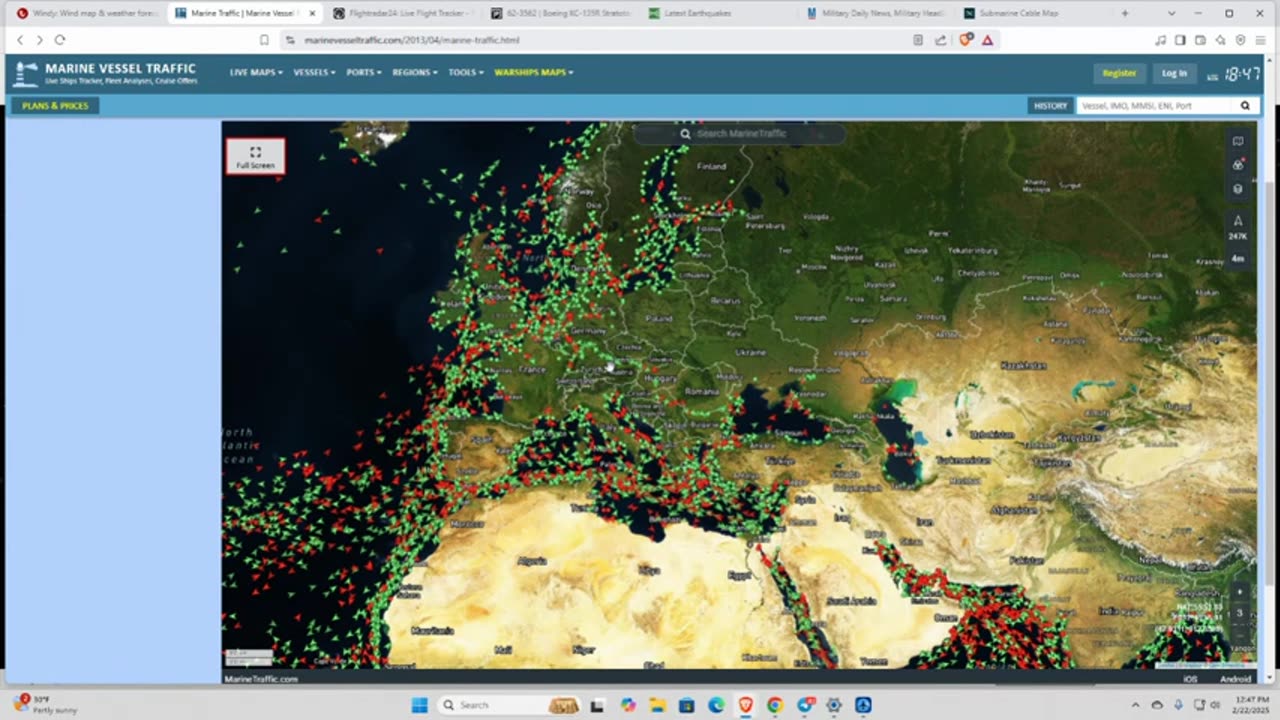
Task: Click the browser forward arrow
Action: tap(39, 40)
